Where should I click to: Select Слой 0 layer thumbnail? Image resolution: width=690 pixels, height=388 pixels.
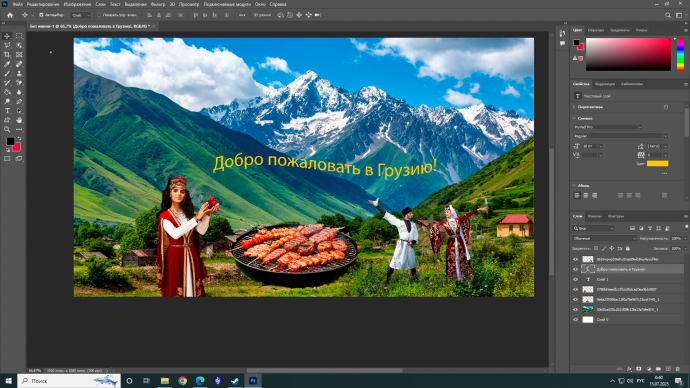(588, 320)
